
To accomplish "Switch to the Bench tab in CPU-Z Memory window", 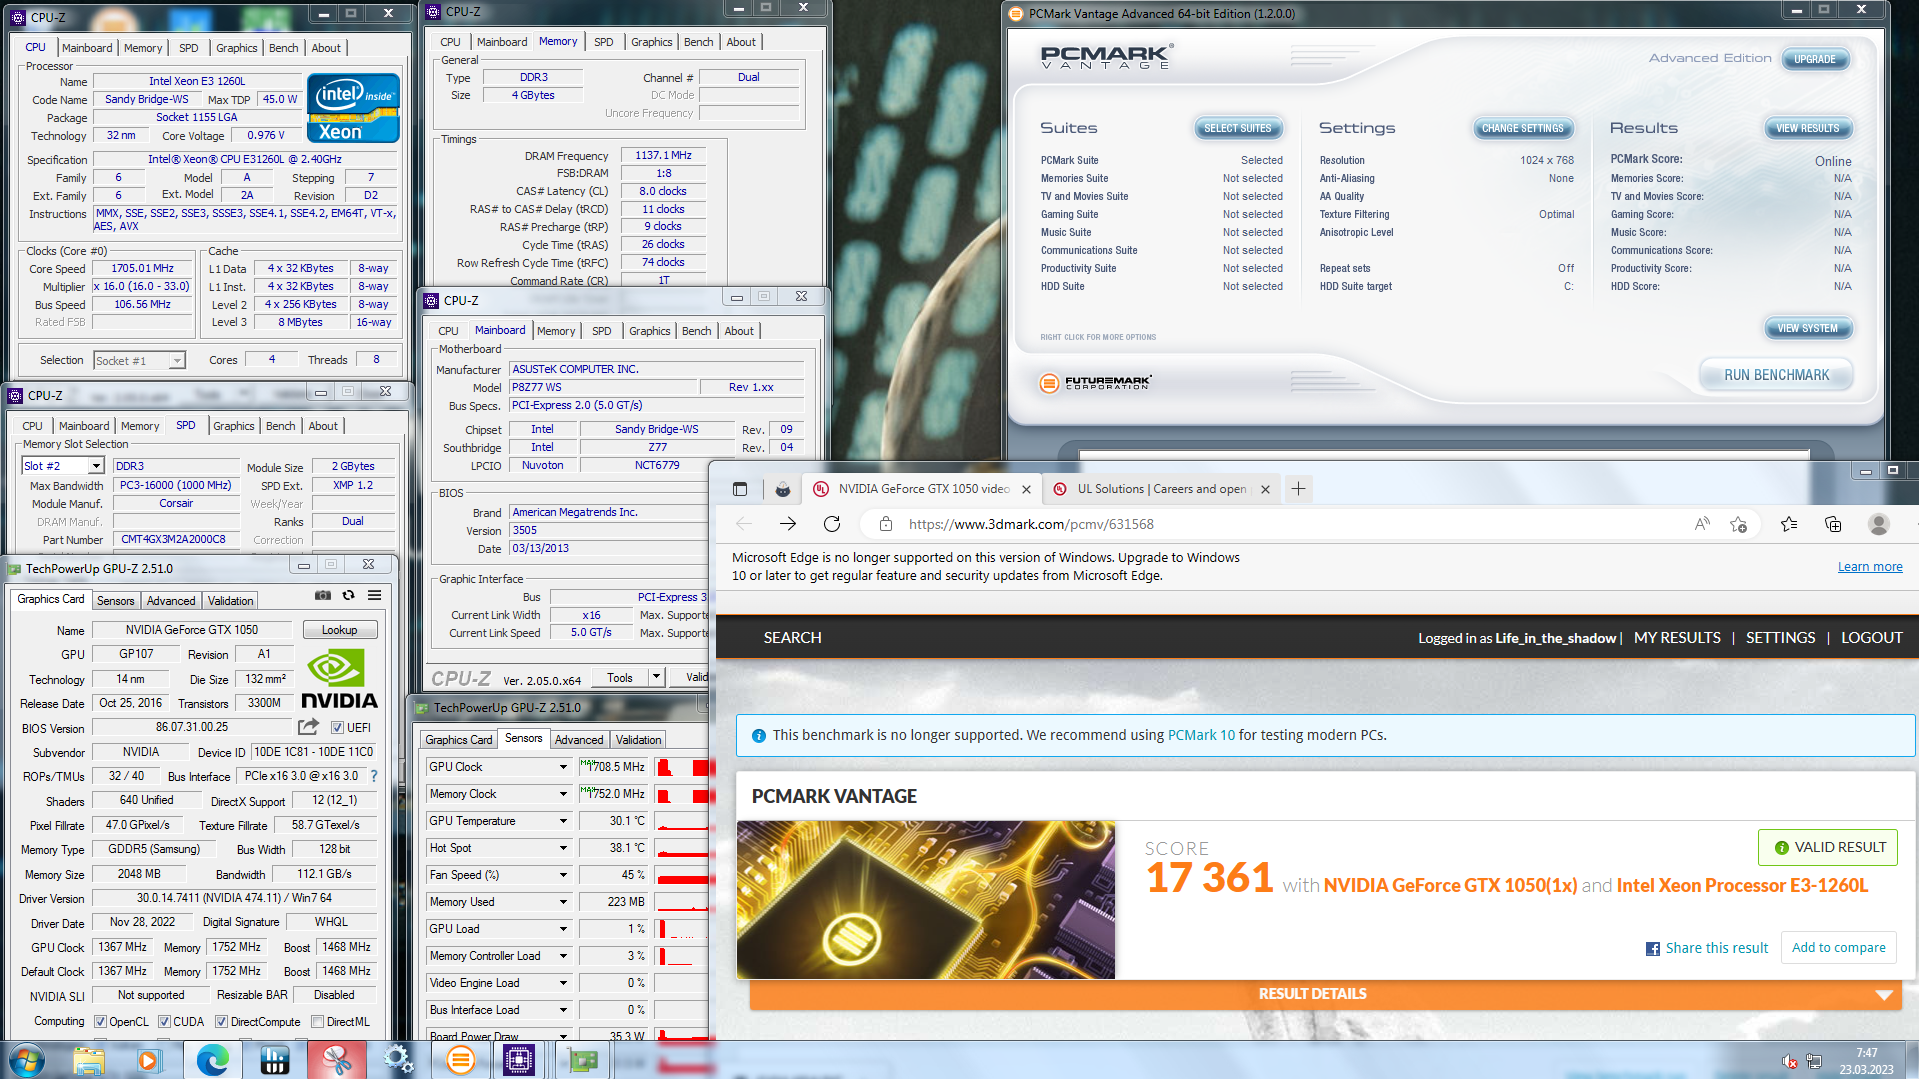I will [698, 42].
